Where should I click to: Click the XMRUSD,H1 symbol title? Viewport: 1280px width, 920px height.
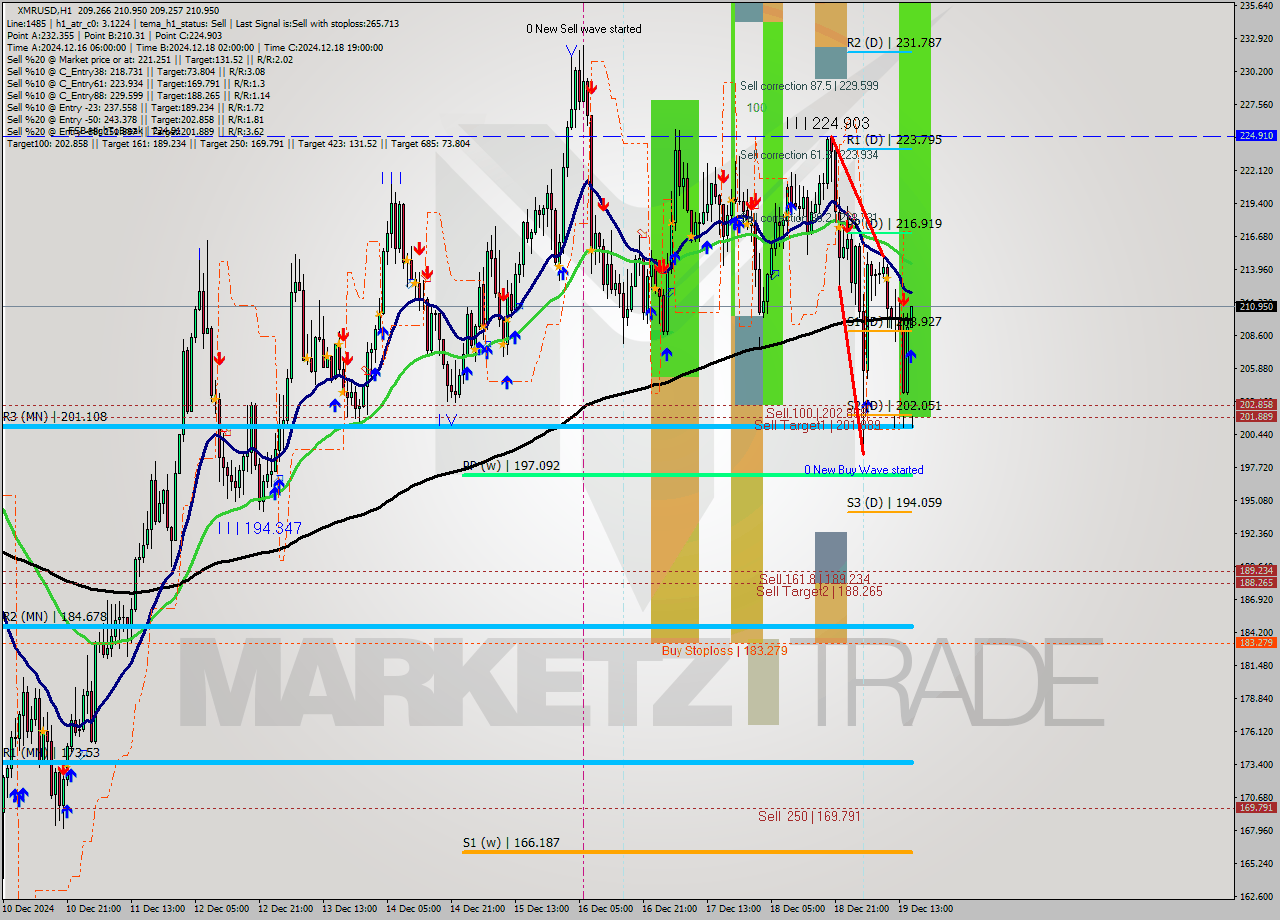click(x=45, y=10)
